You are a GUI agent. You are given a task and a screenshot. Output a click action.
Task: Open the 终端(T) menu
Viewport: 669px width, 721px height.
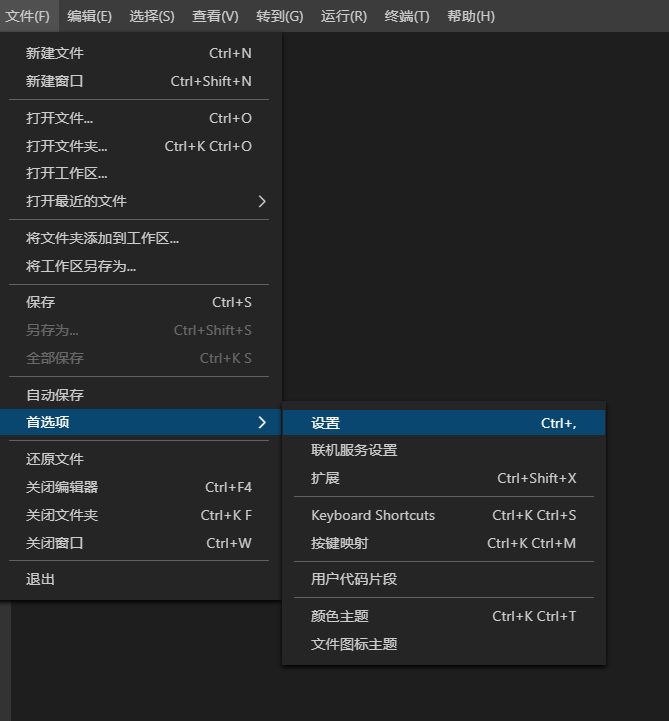(x=407, y=16)
